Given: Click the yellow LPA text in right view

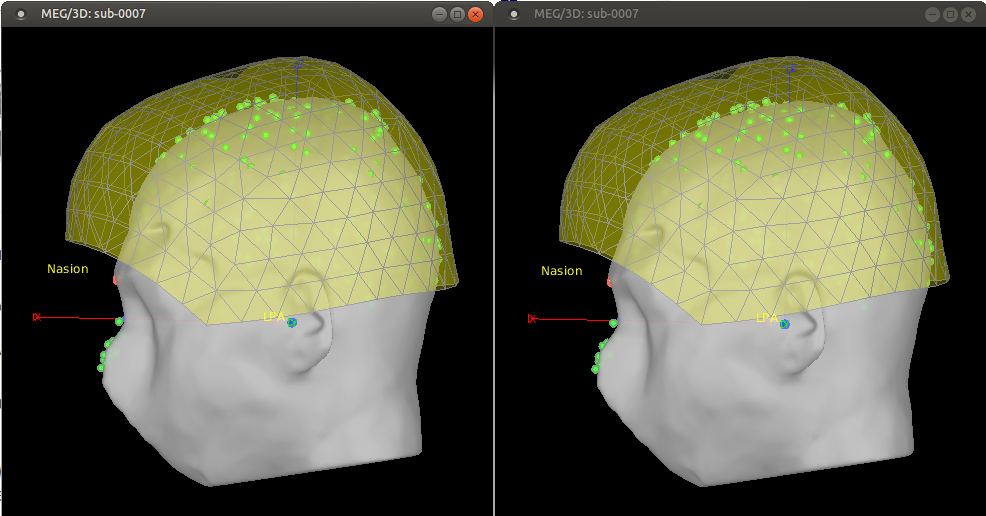Looking at the screenshot, I should click(766, 318).
